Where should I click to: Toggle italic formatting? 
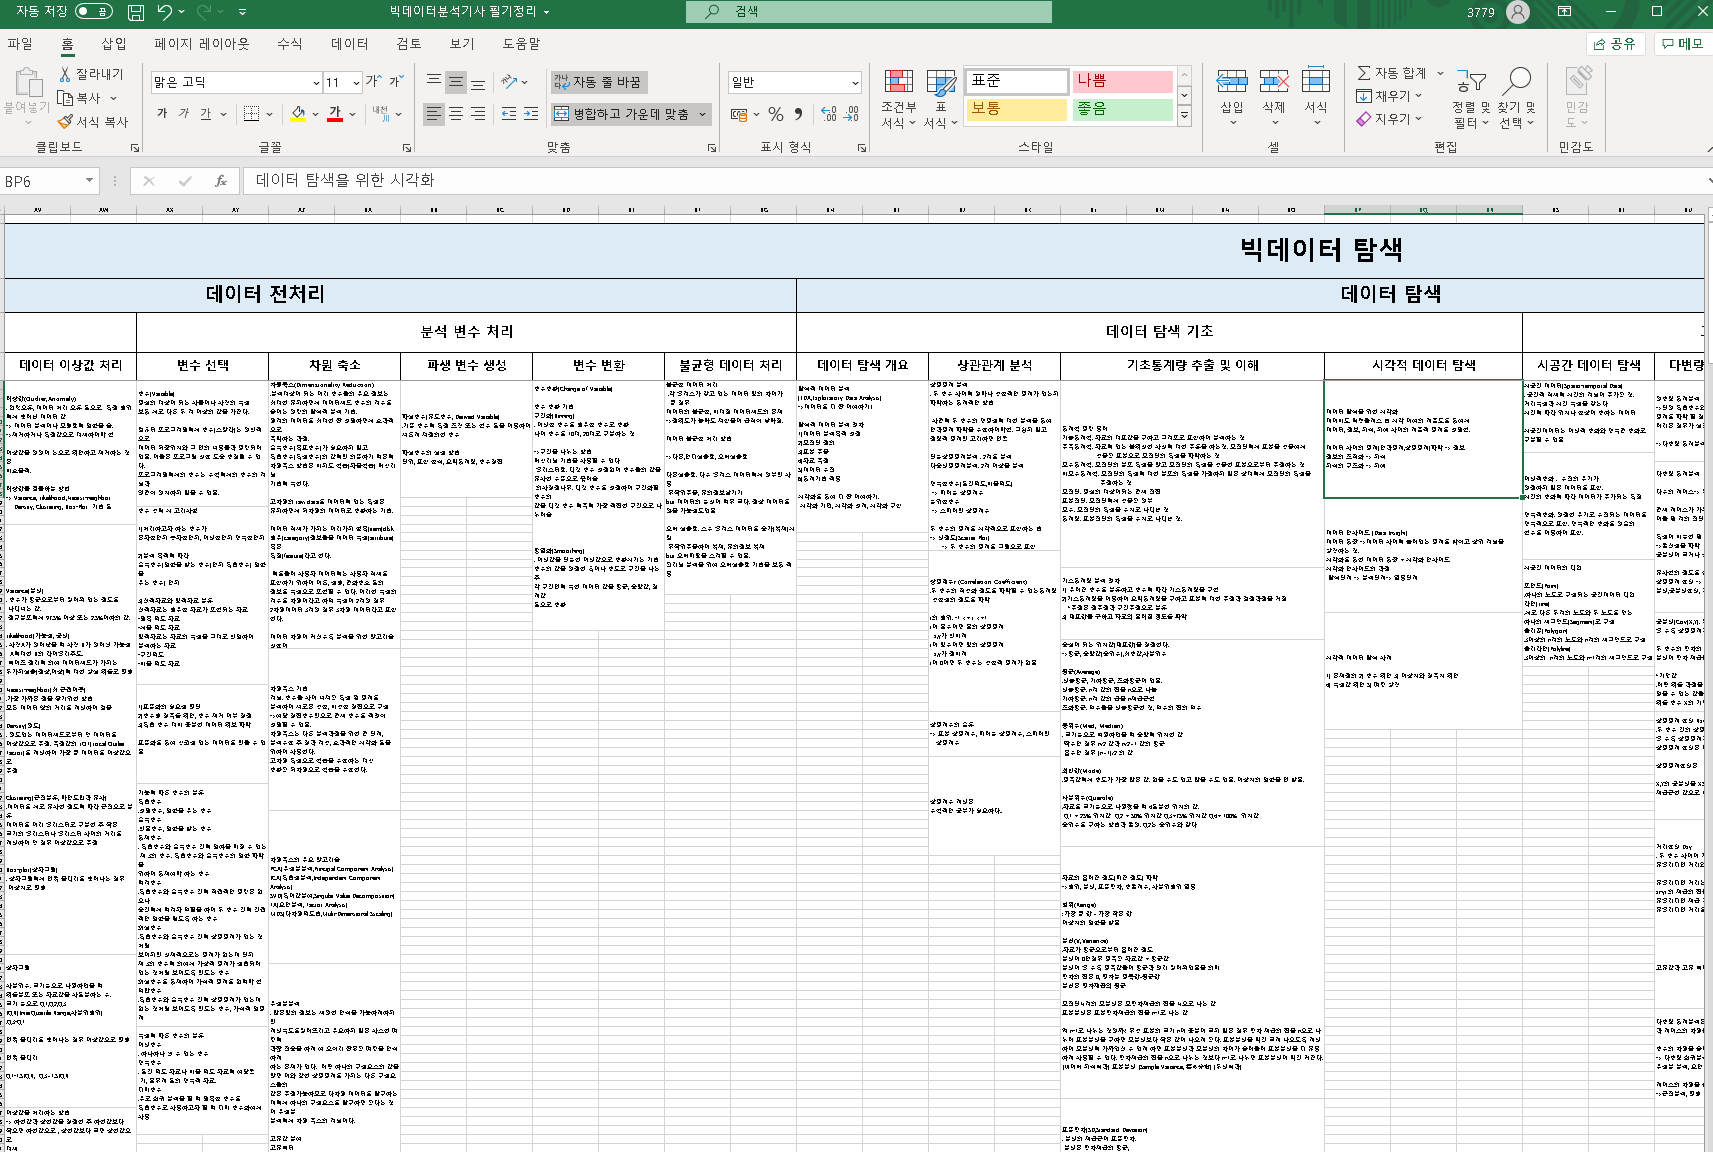tap(184, 114)
